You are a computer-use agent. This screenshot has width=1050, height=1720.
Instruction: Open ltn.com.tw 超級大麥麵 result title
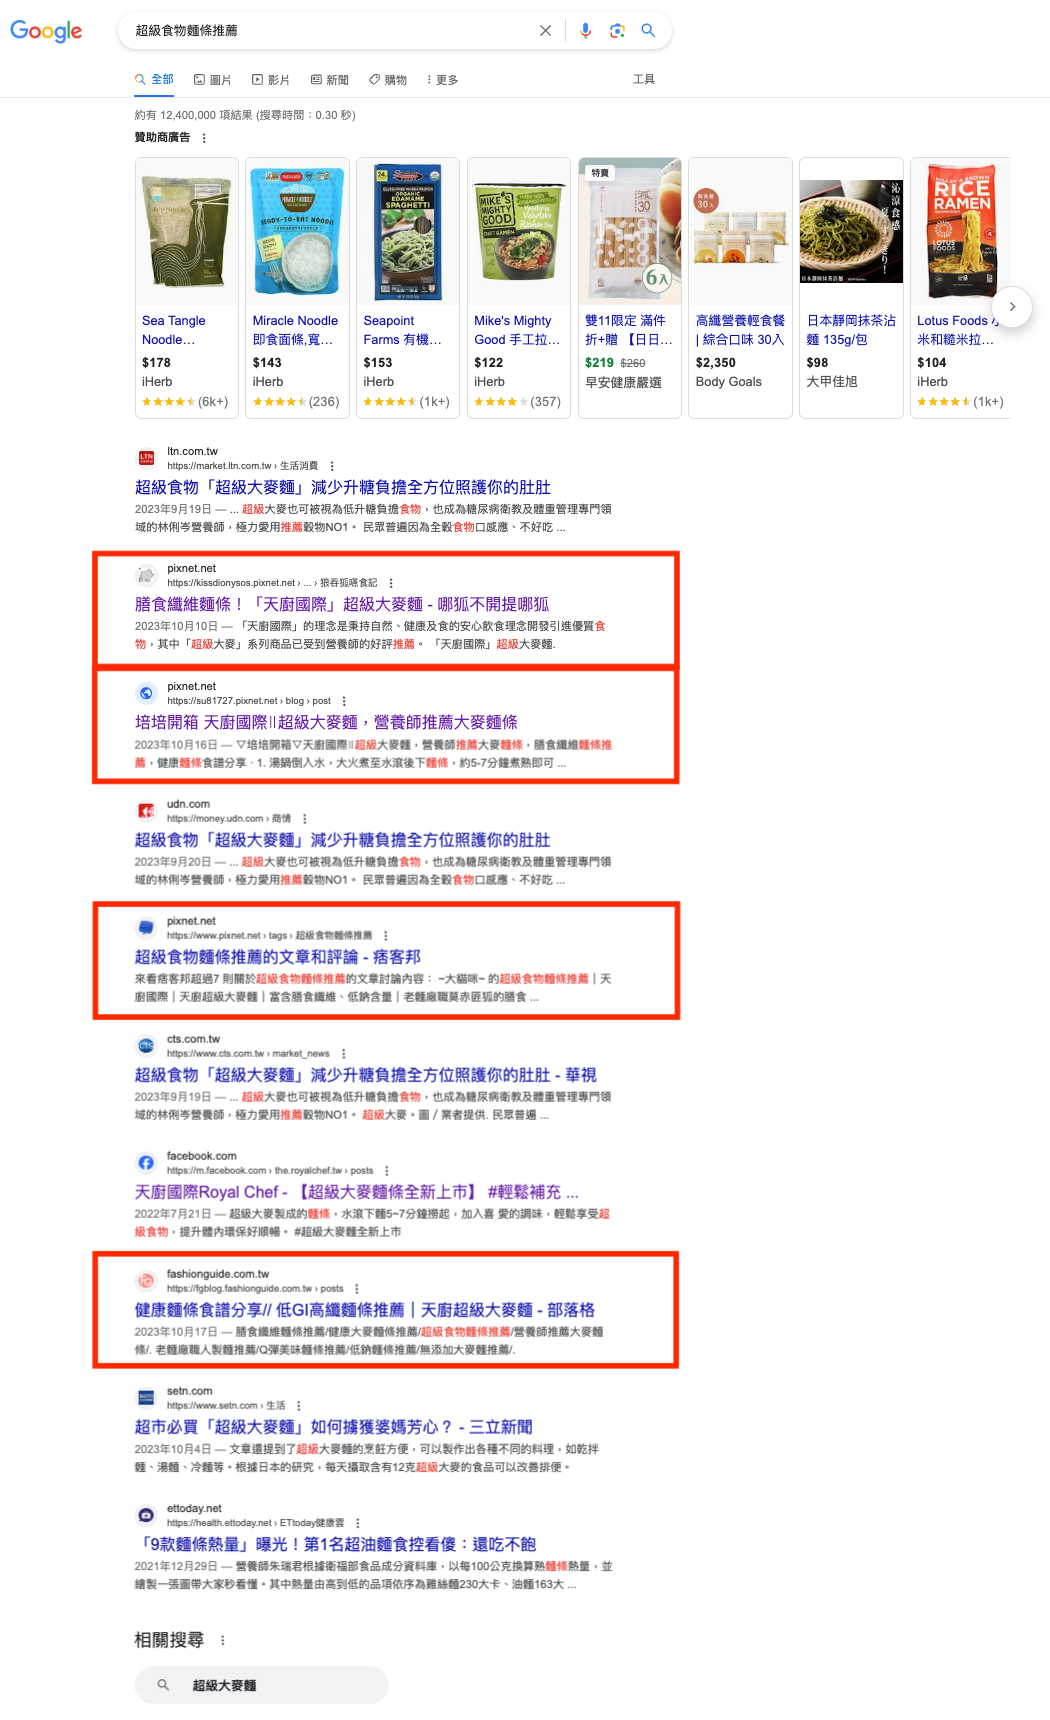(x=343, y=487)
